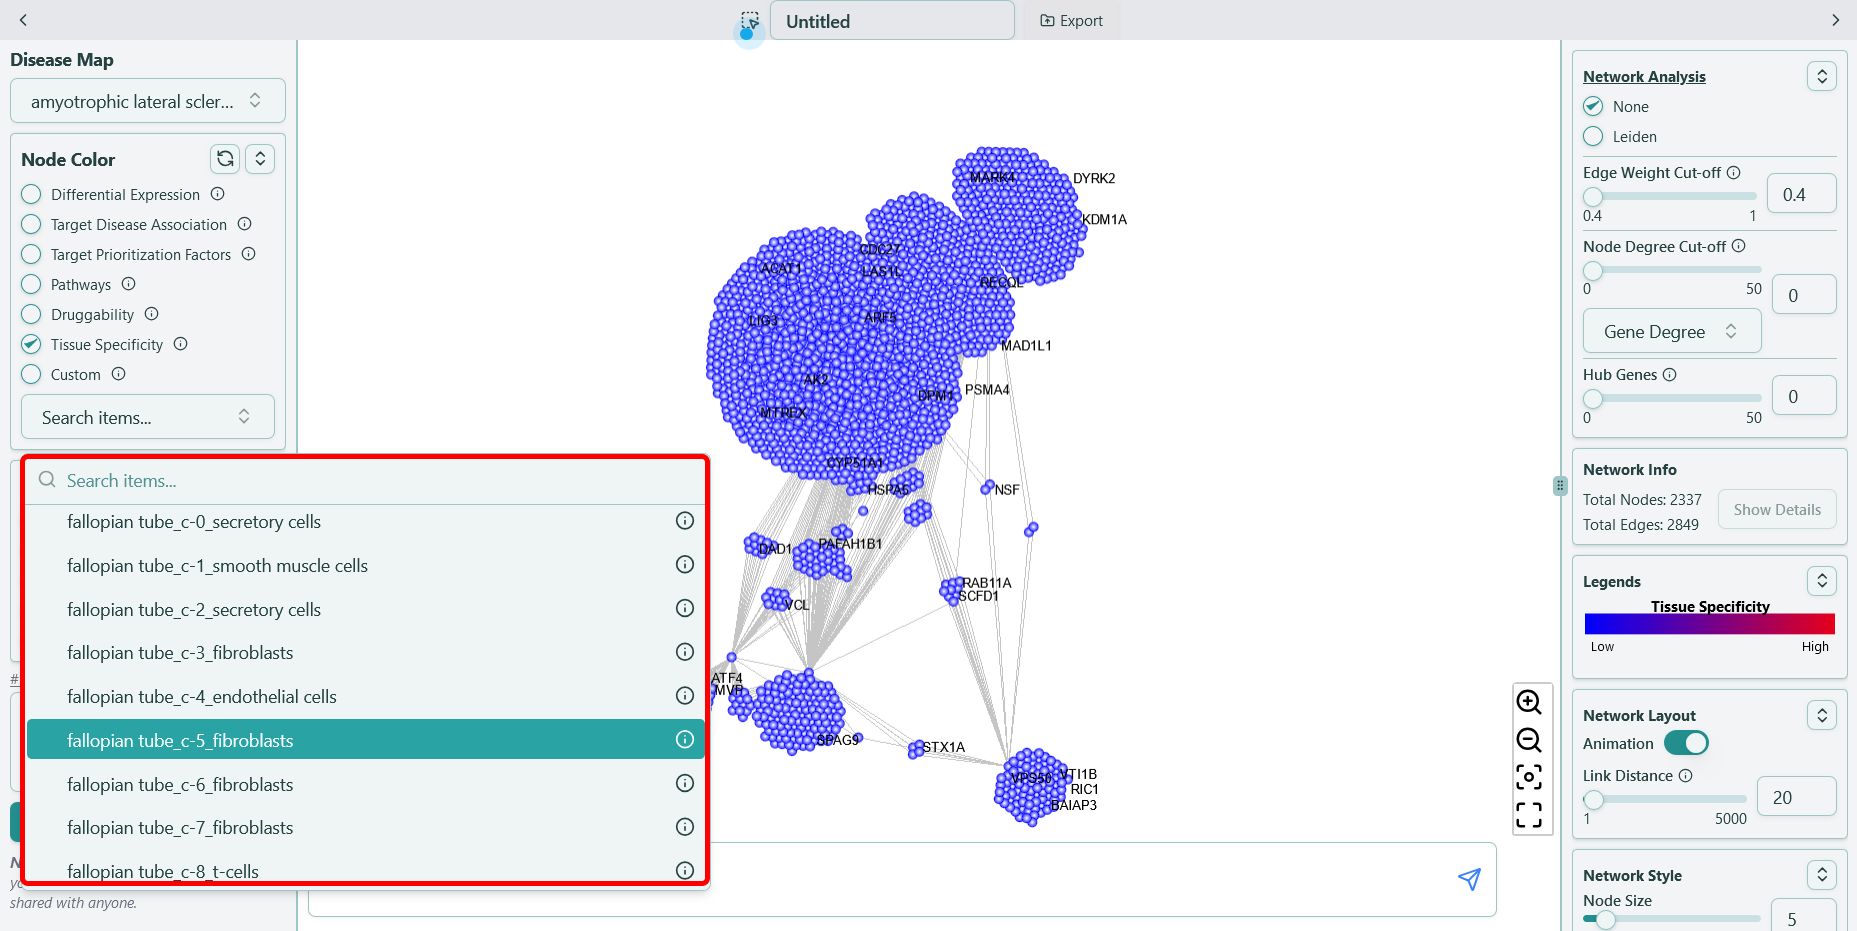
Task: Click the send arrow in the message bar
Action: tap(1468, 878)
